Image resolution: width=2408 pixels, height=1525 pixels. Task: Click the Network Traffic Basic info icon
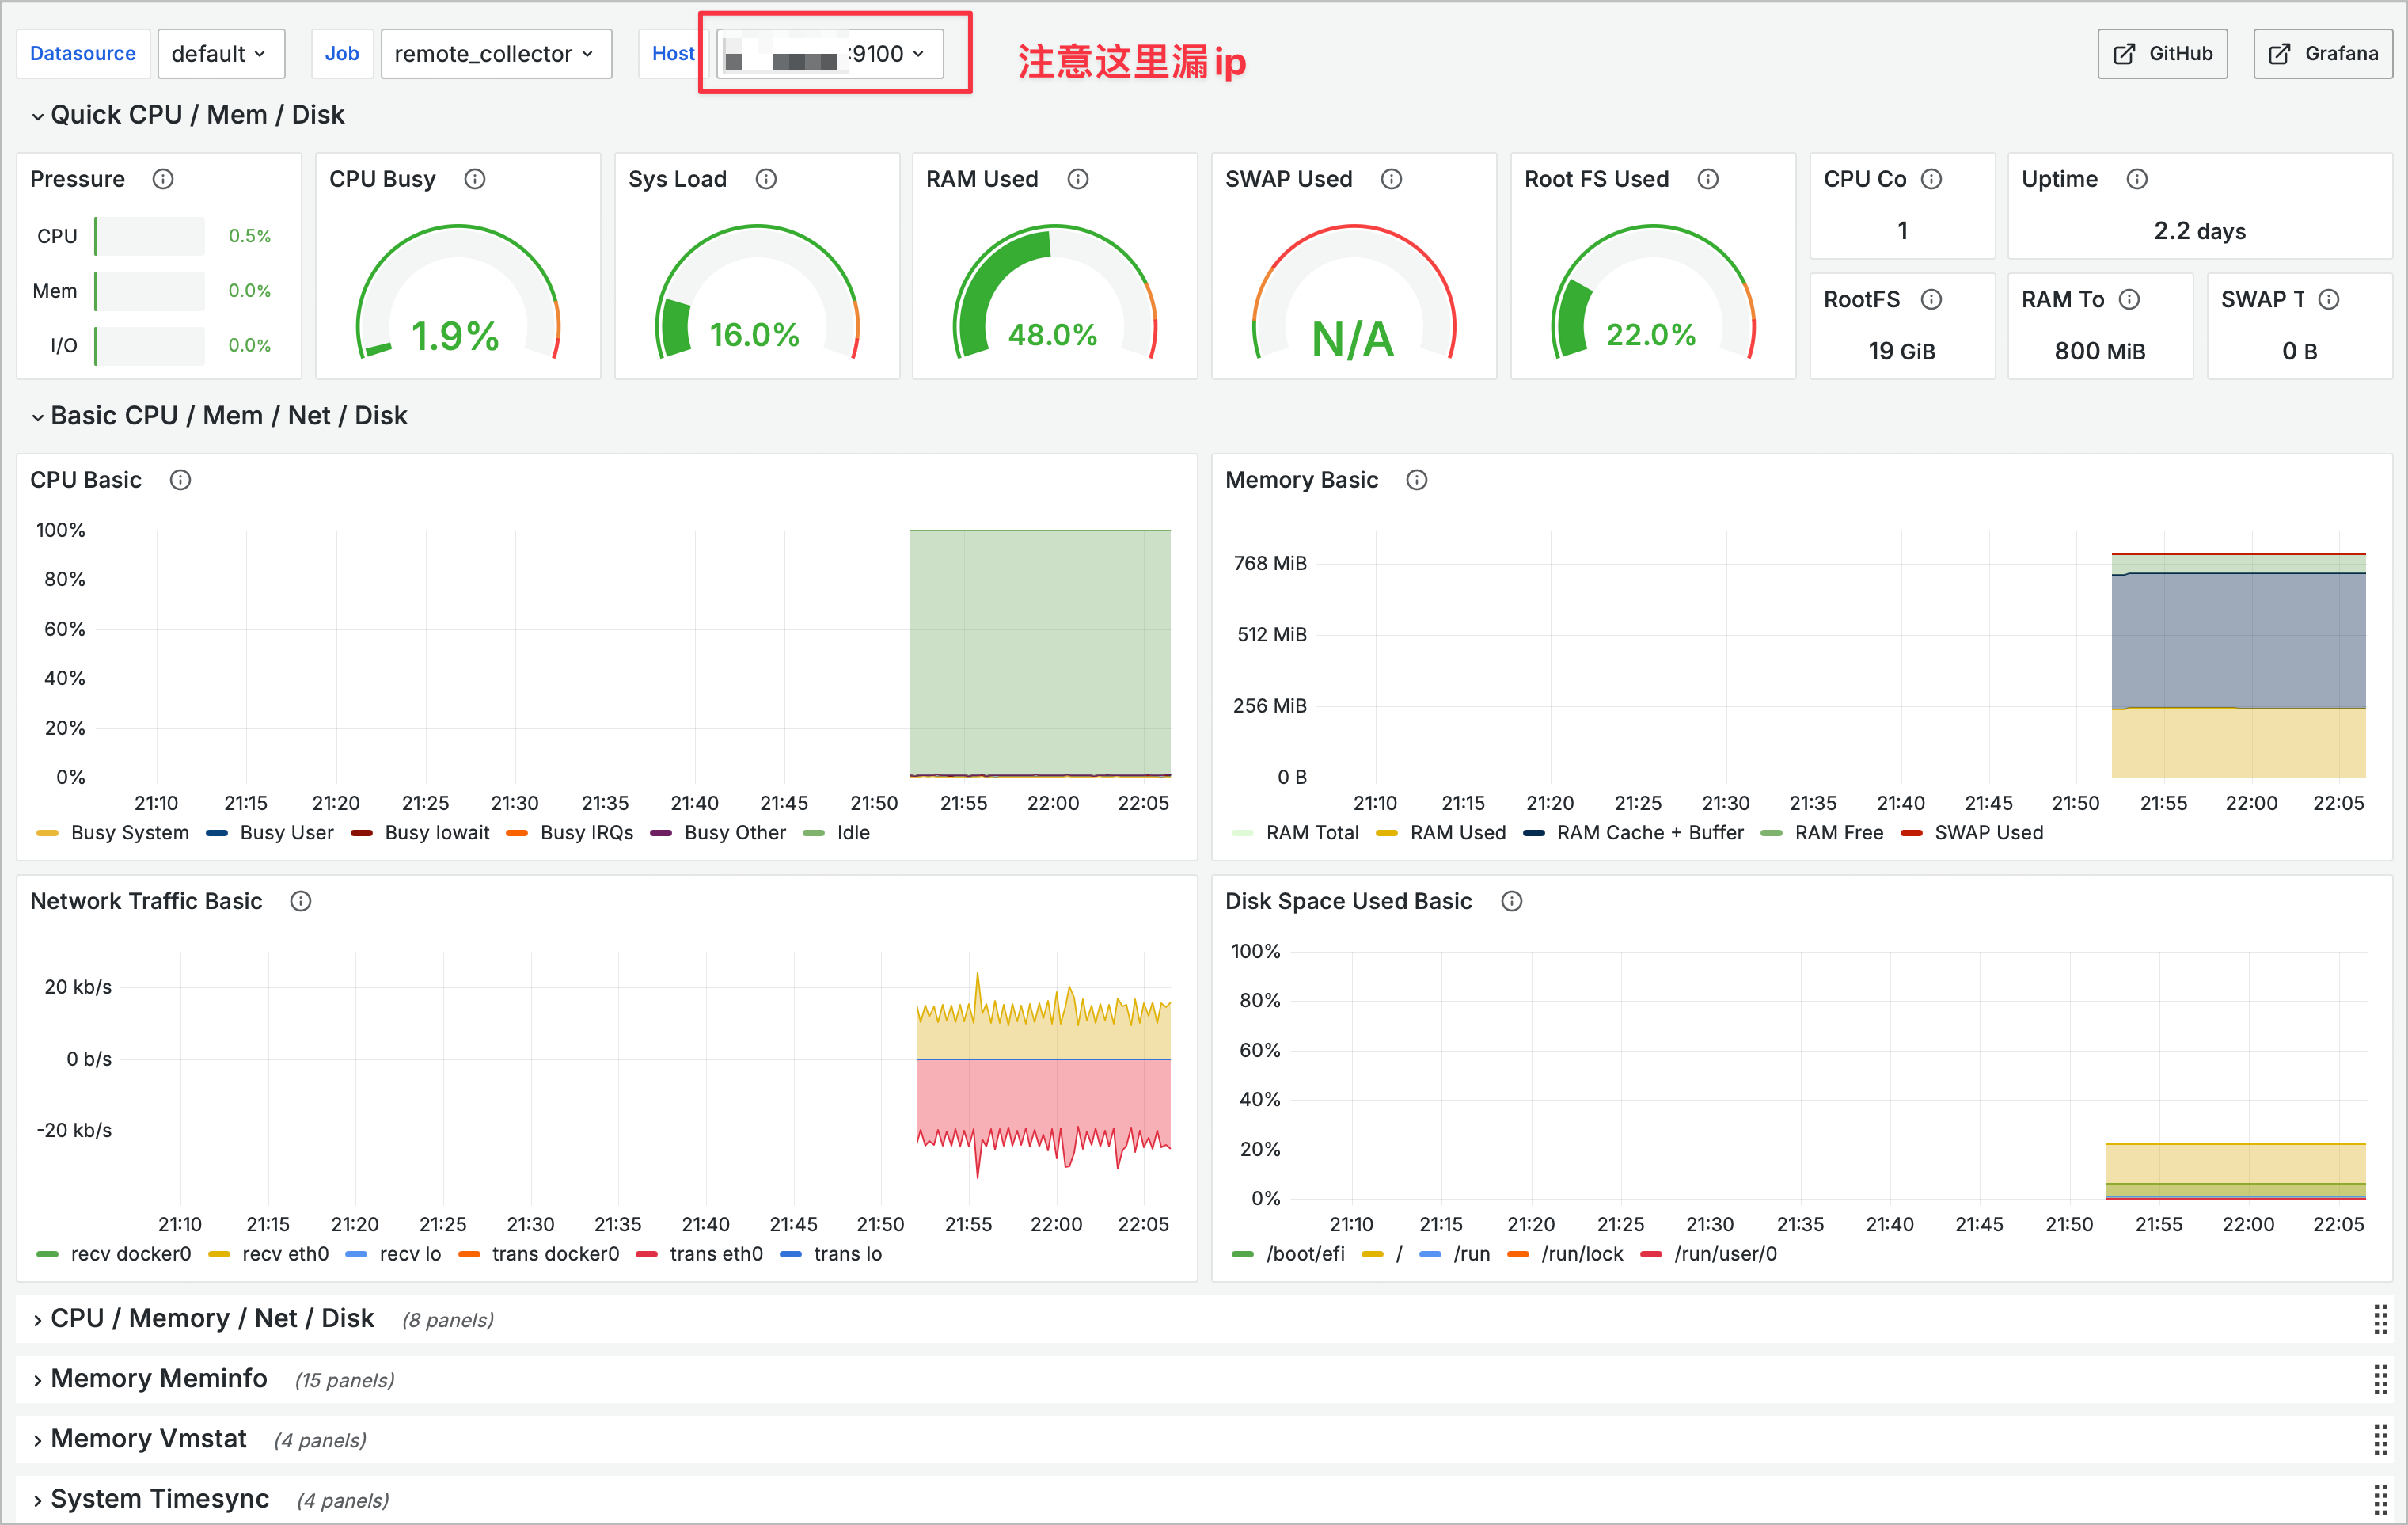[x=301, y=901]
